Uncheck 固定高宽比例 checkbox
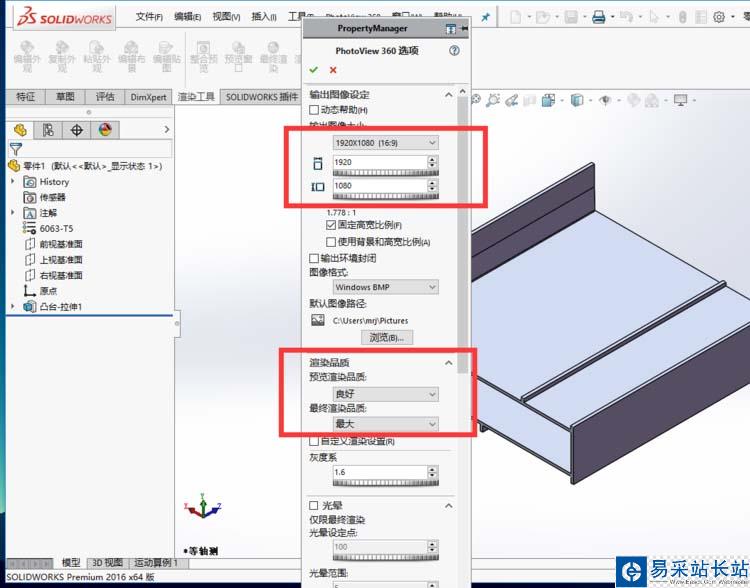Screen dimensions: 750x588 tap(331, 225)
